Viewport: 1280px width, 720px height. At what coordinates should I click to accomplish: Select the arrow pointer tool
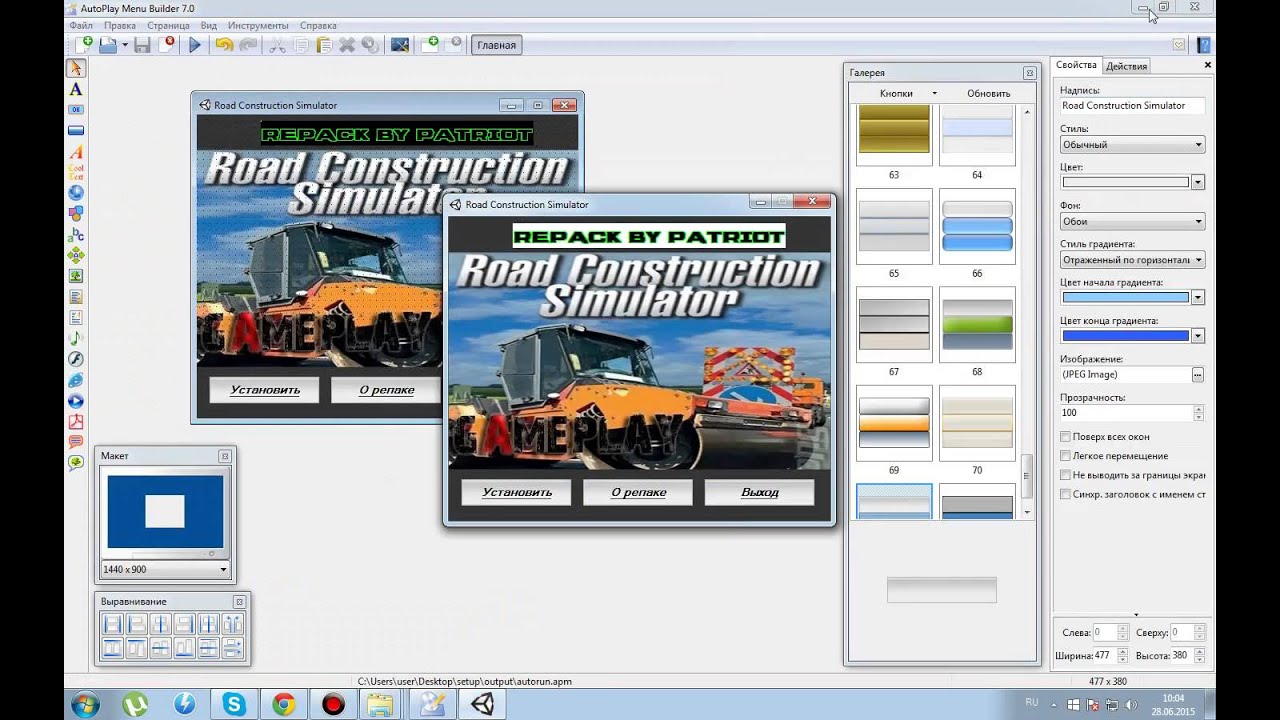[75, 68]
